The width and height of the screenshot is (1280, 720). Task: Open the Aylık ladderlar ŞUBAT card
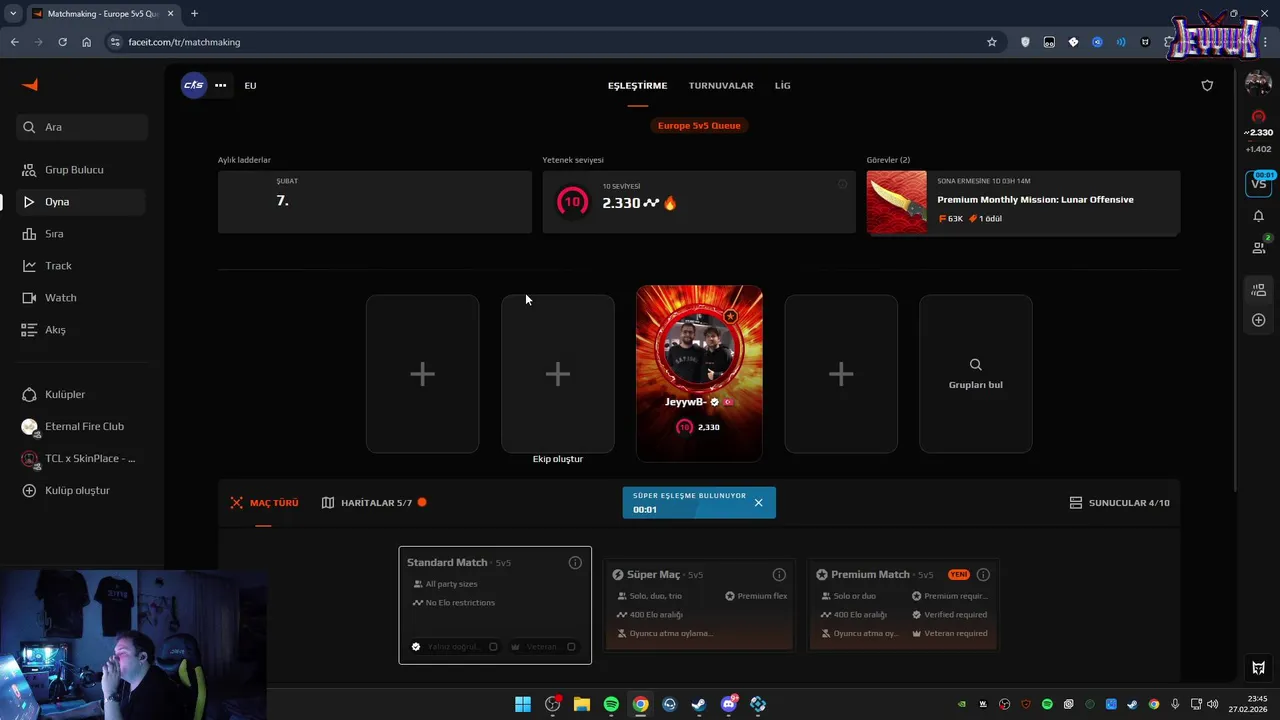[x=375, y=202]
